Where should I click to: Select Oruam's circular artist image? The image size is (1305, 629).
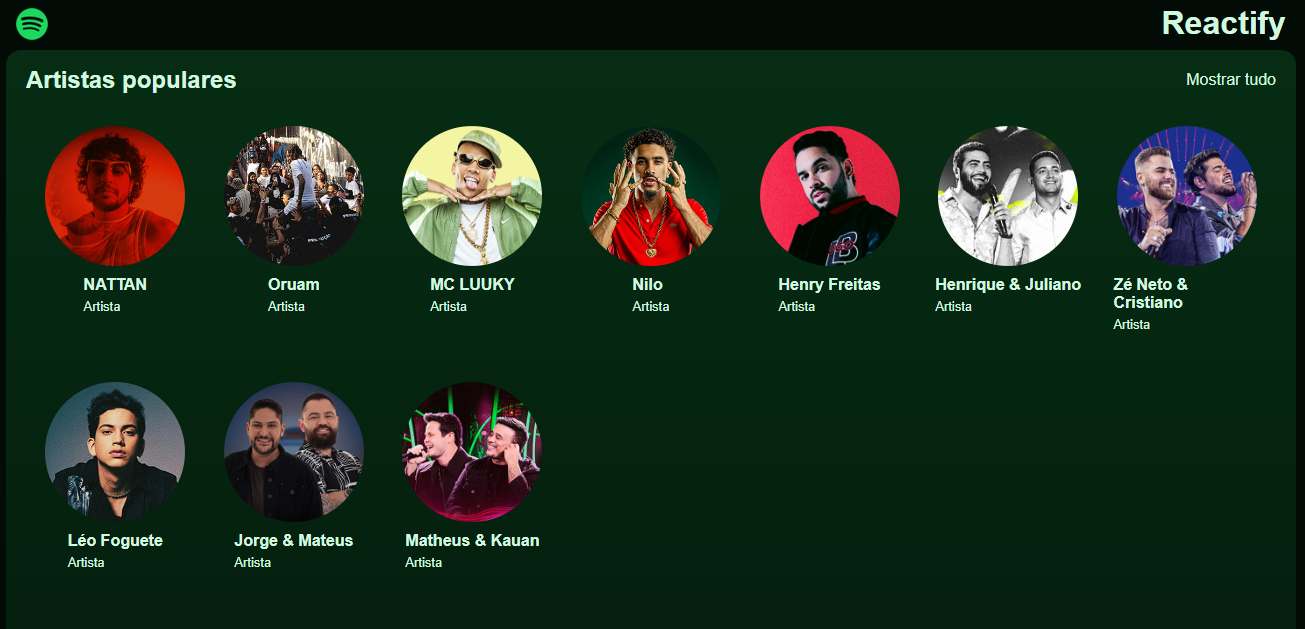294,196
